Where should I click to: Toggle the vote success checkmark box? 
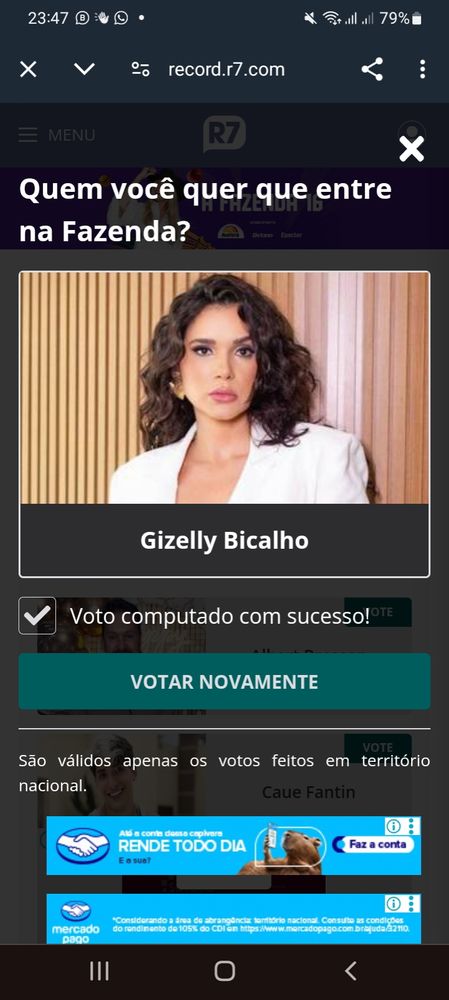[x=37, y=615]
